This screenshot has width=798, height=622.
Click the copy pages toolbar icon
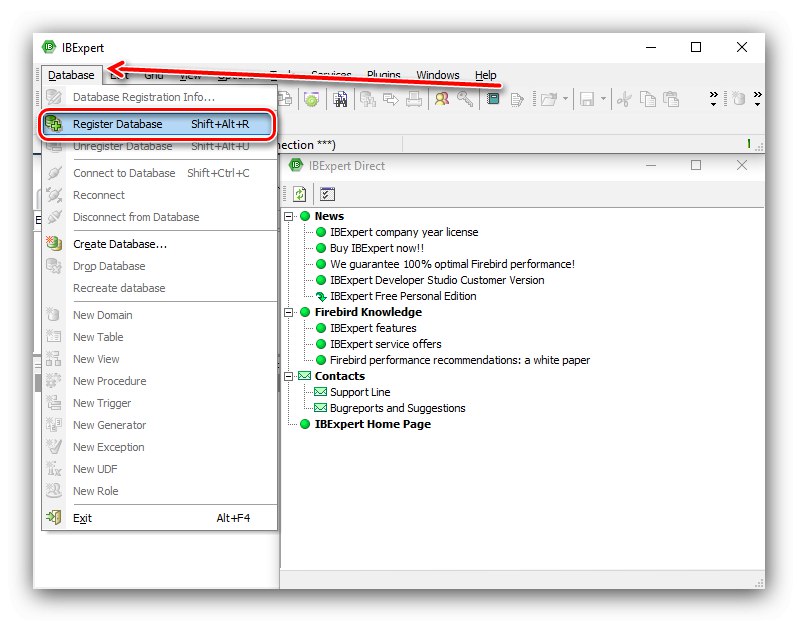click(647, 99)
